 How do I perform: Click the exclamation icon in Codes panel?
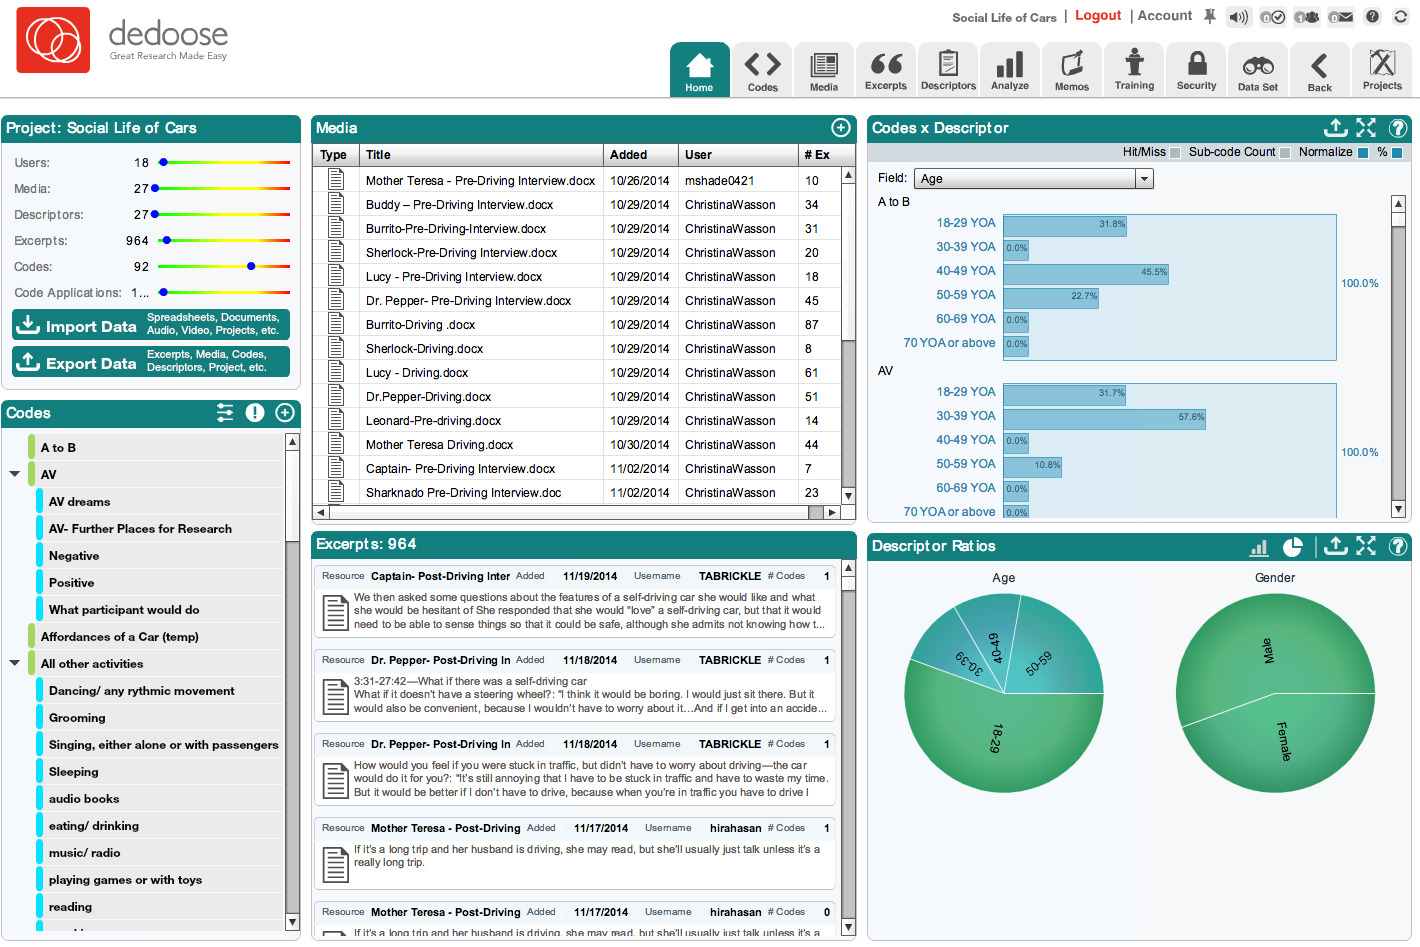(x=255, y=413)
